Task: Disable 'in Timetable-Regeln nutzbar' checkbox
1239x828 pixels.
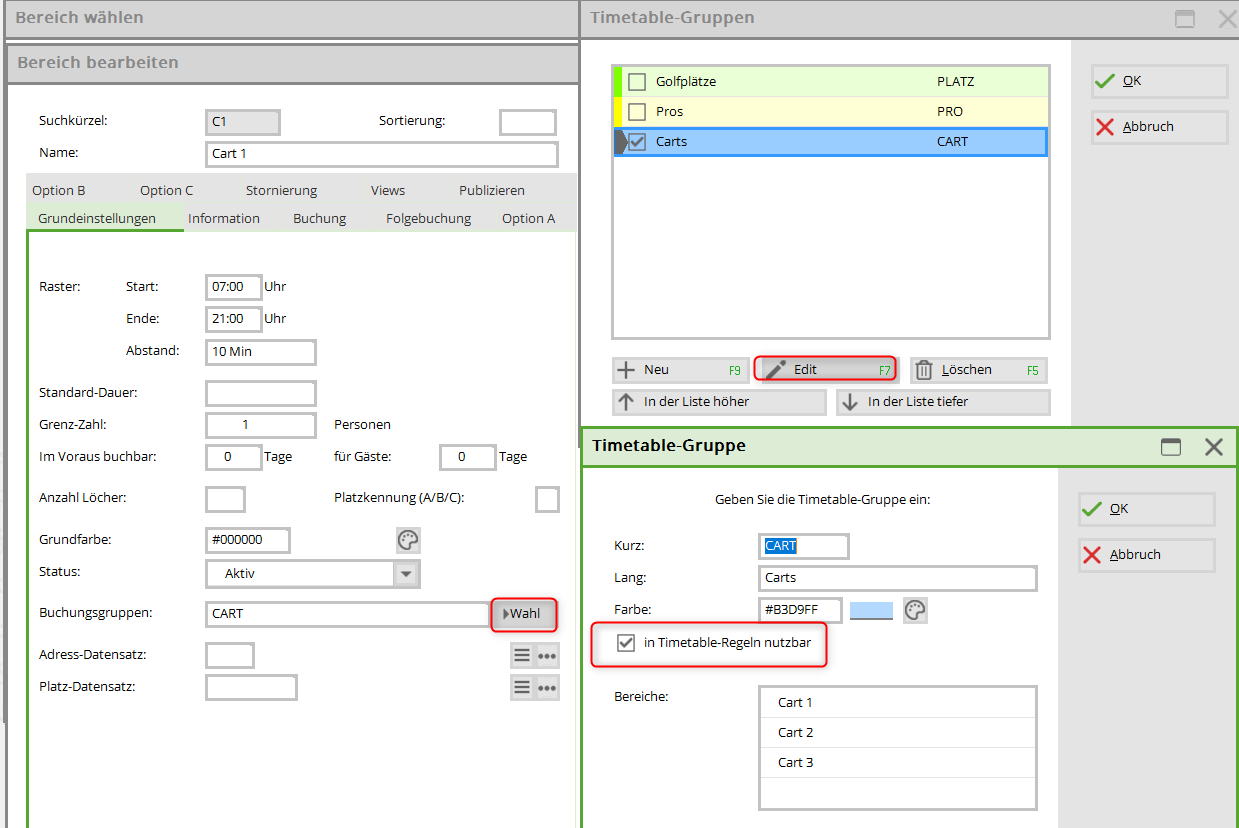Action: click(x=626, y=643)
